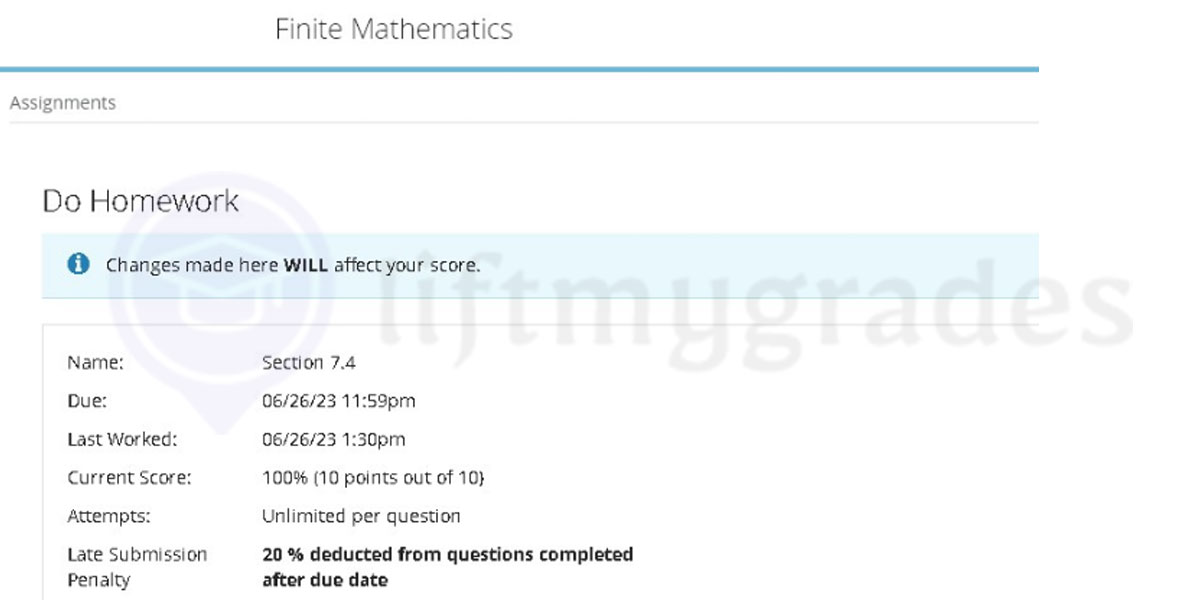Click the Due date 06/26/23 11:59pm

(339, 401)
